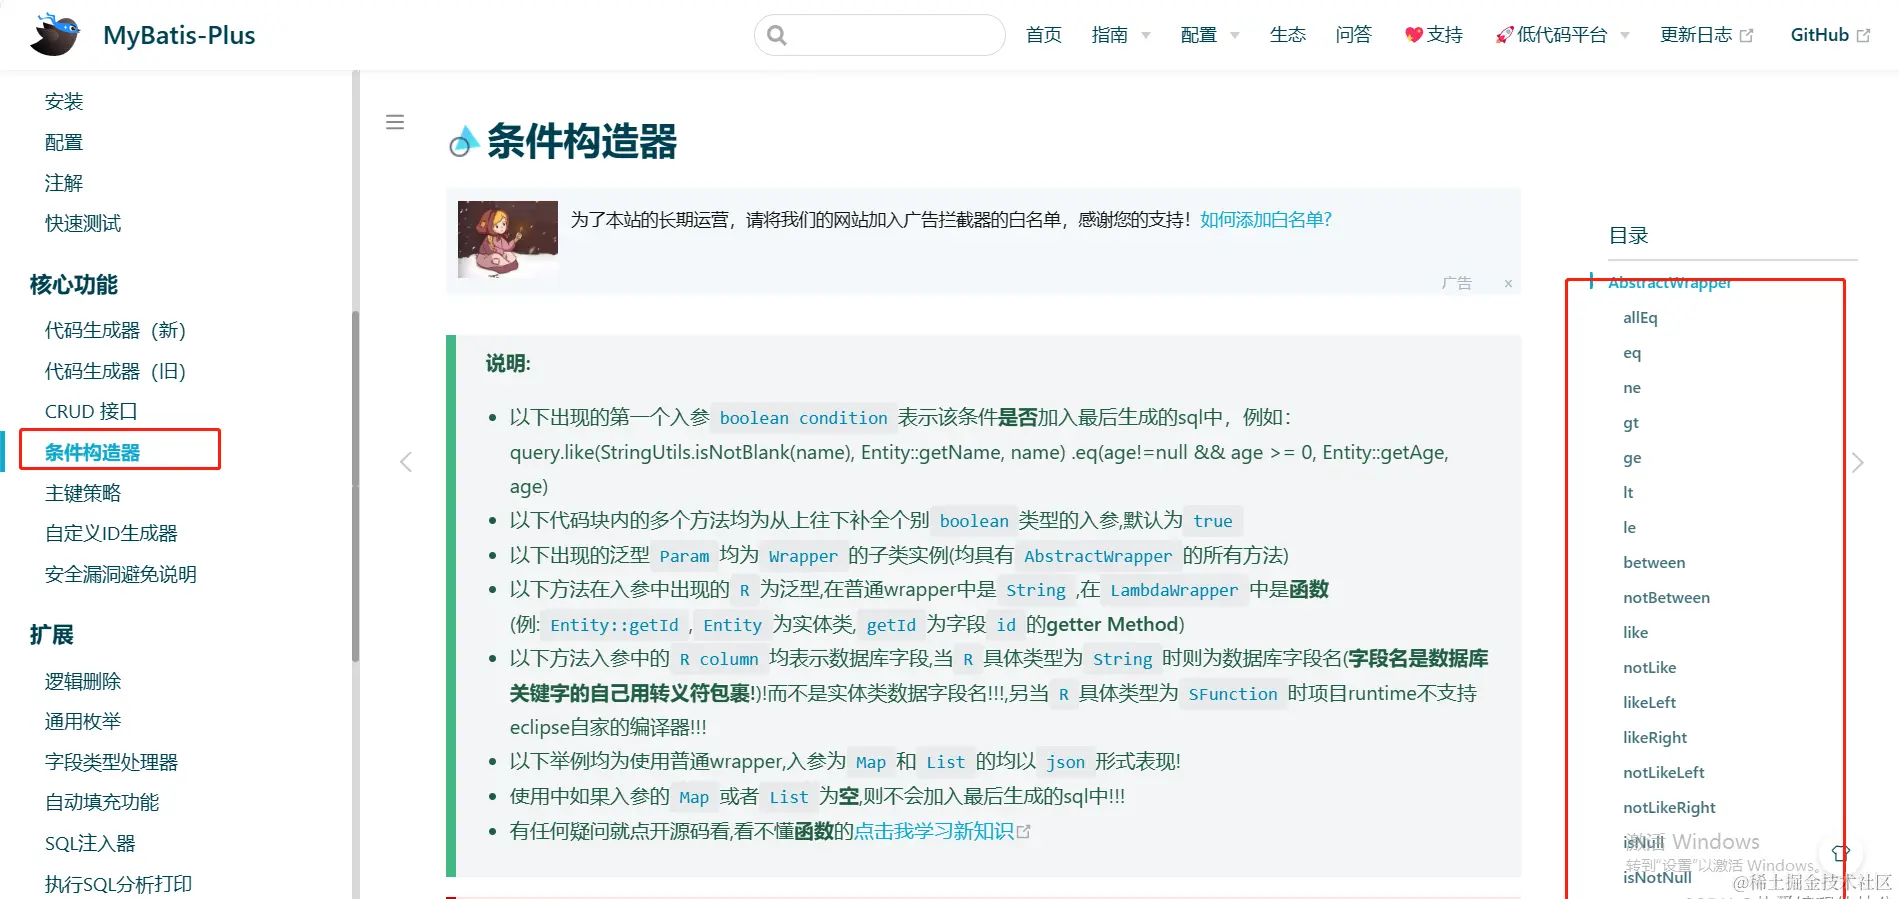The image size is (1899, 899).
Task: Go to previous page arrow
Action: (x=406, y=462)
